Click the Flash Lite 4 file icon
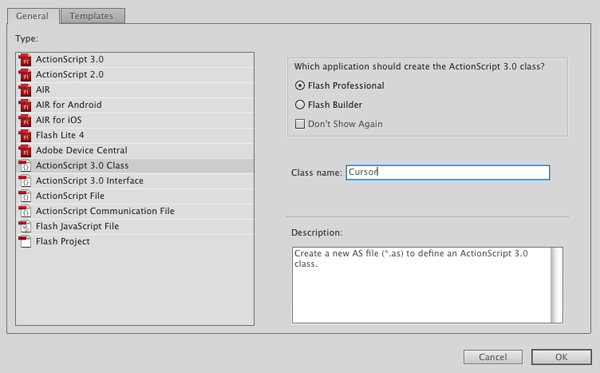The image size is (600, 373). (25, 135)
